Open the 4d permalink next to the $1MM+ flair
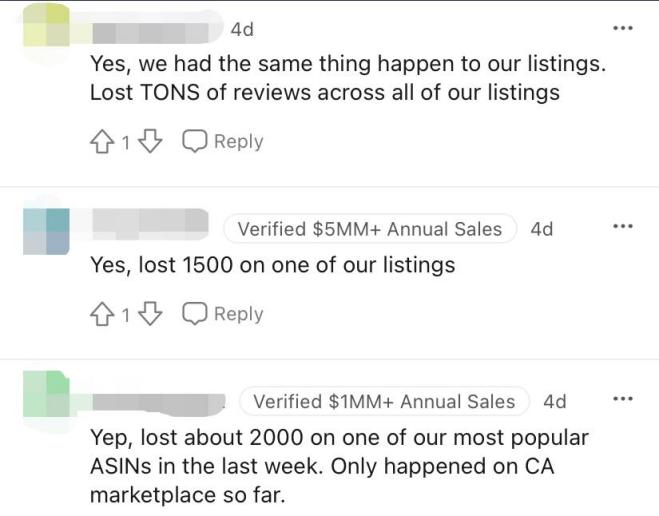 click(555, 402)
